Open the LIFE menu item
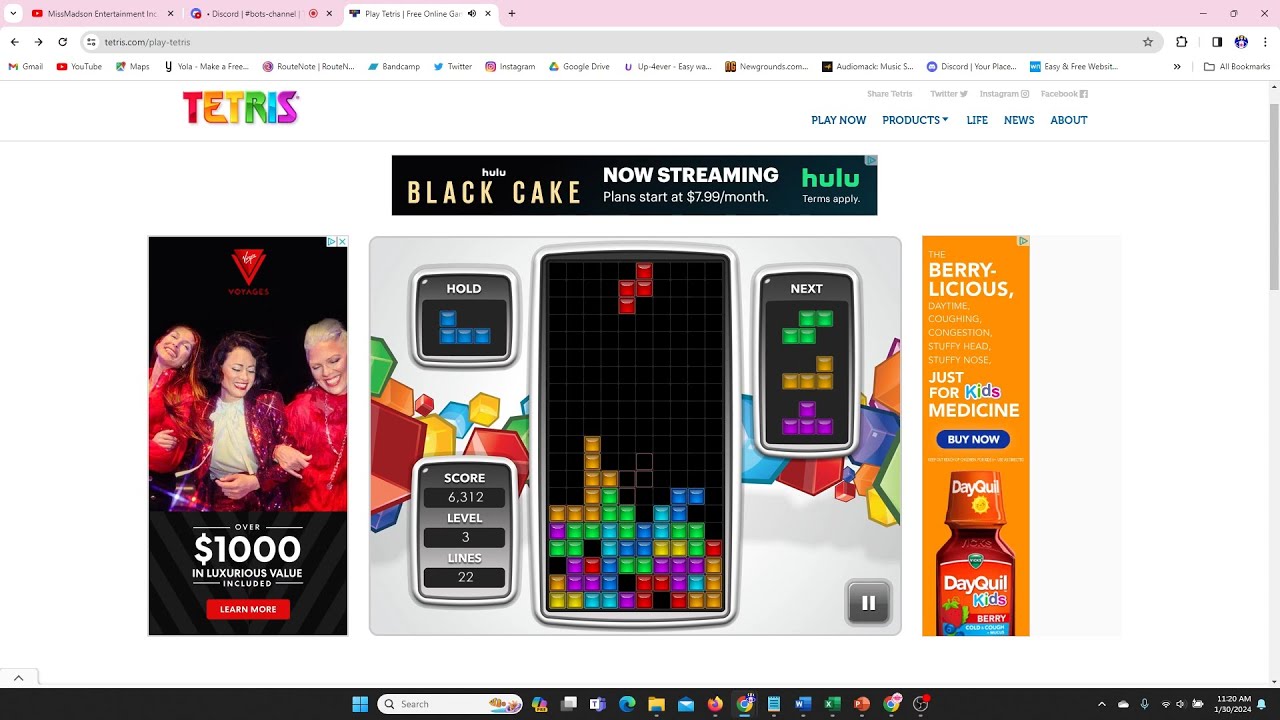The height and width of the screenshot is (720, 1280). tap(977, 120)
